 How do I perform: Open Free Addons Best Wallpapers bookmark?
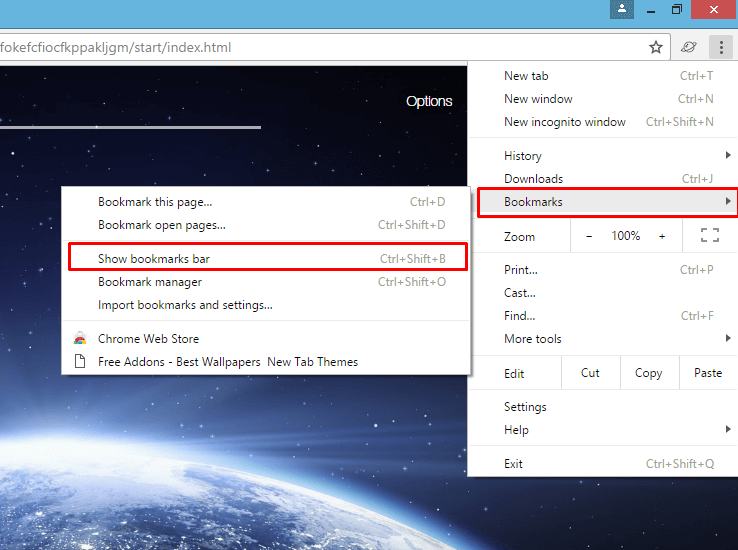(227, 362)
